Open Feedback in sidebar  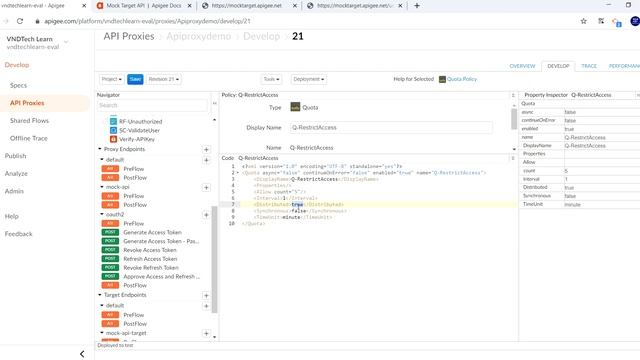18,234
